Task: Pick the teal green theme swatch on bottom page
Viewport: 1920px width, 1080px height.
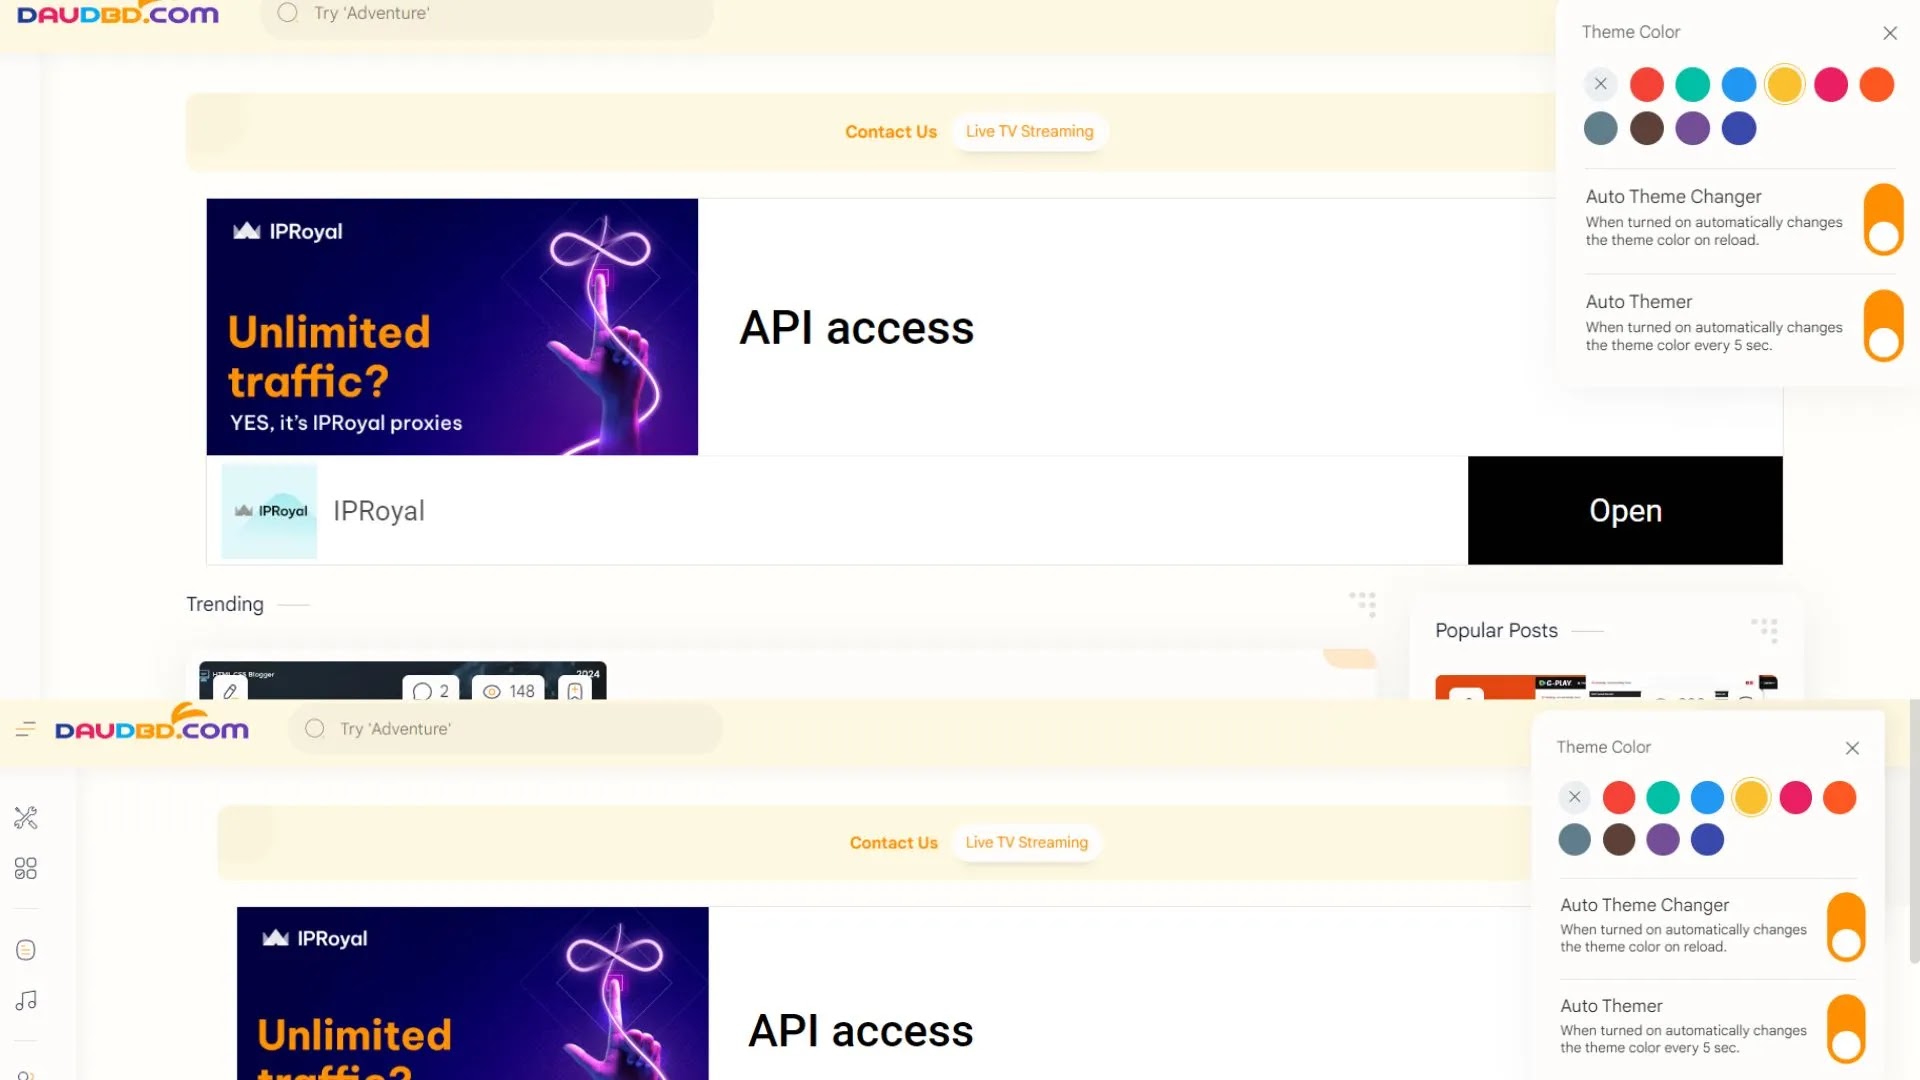Action: [1663, 797]
